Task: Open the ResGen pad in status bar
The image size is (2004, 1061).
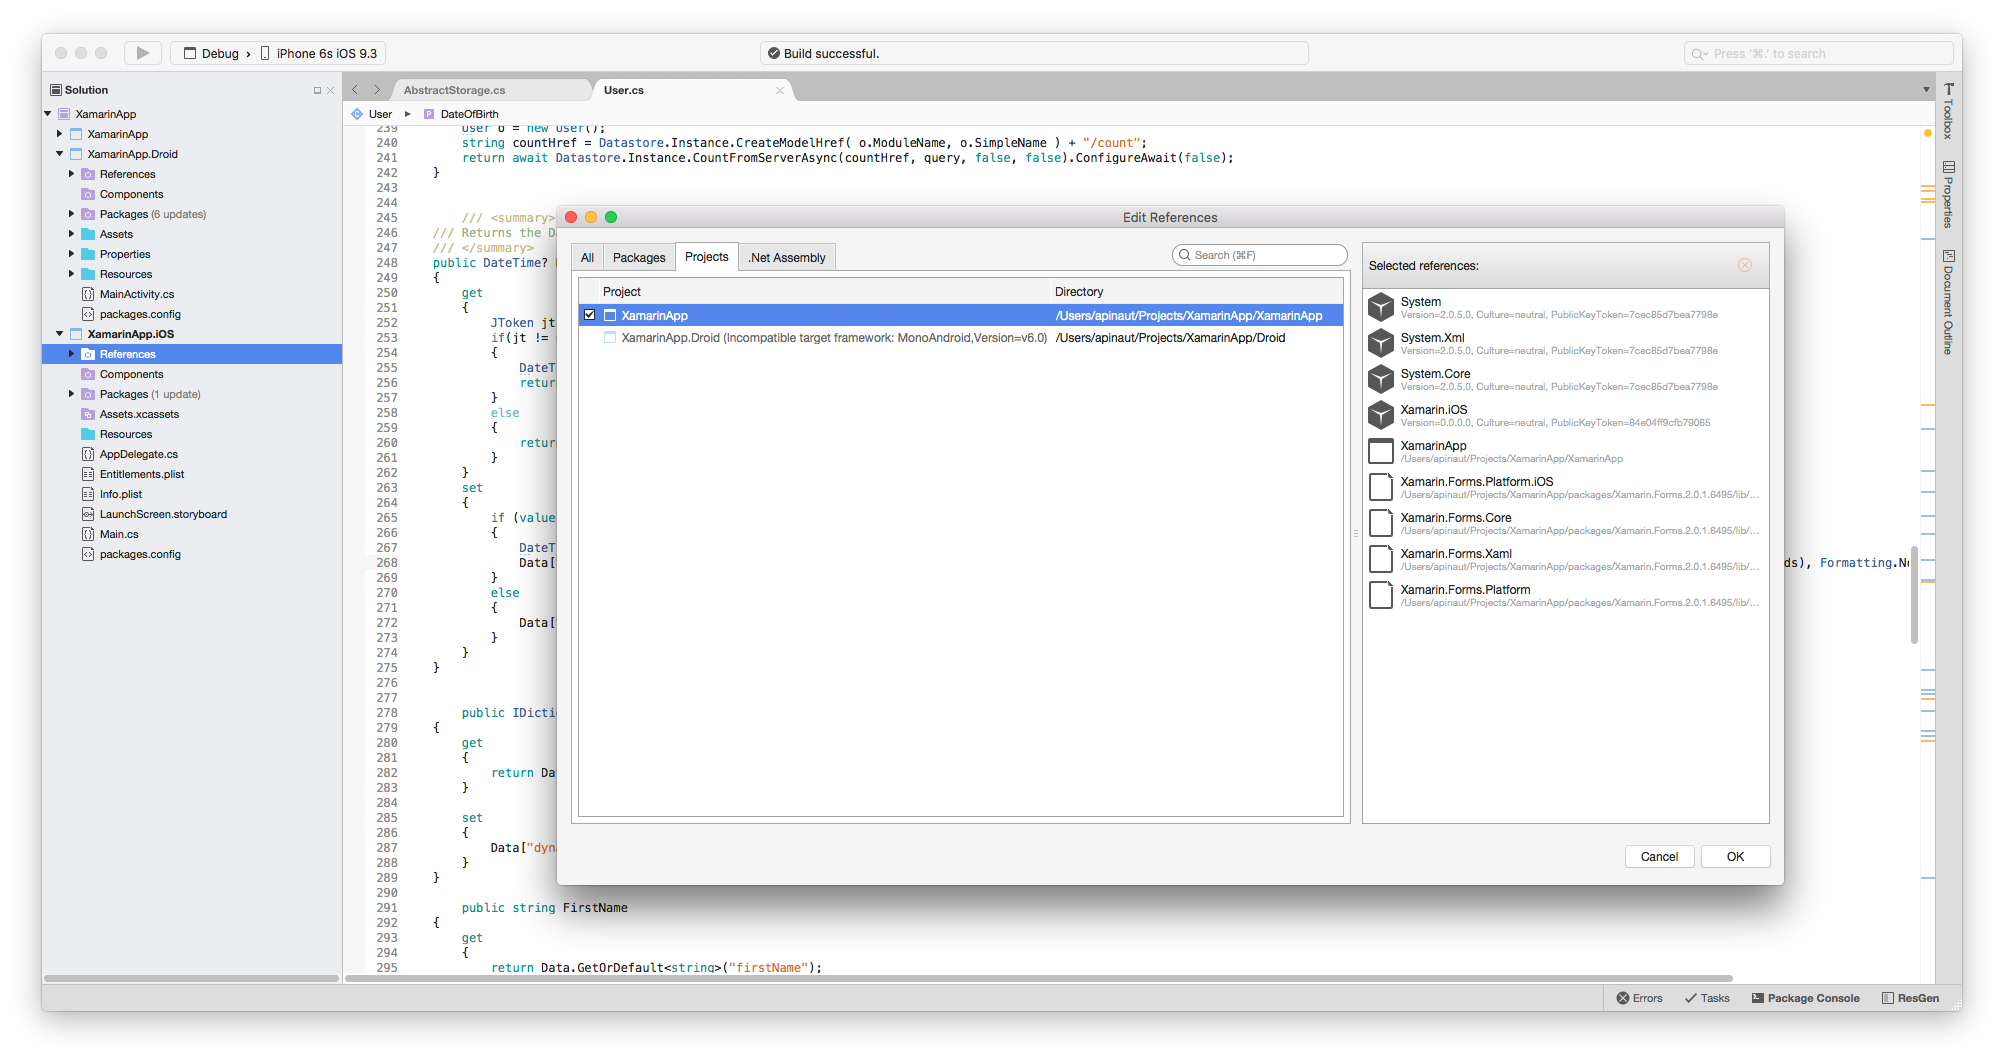Action: pyautogui.click(x=1910, y=998)
